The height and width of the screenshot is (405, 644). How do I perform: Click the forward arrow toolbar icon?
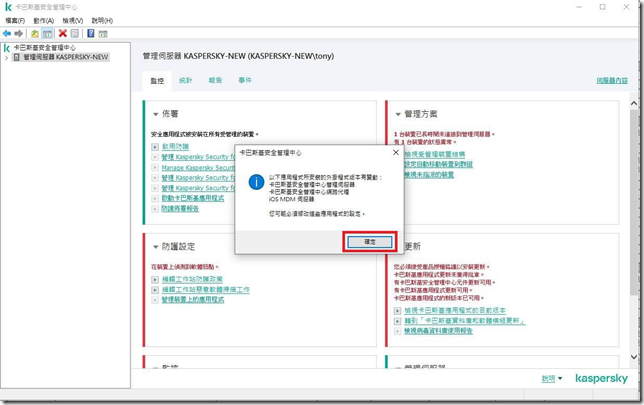coord(19,34)
